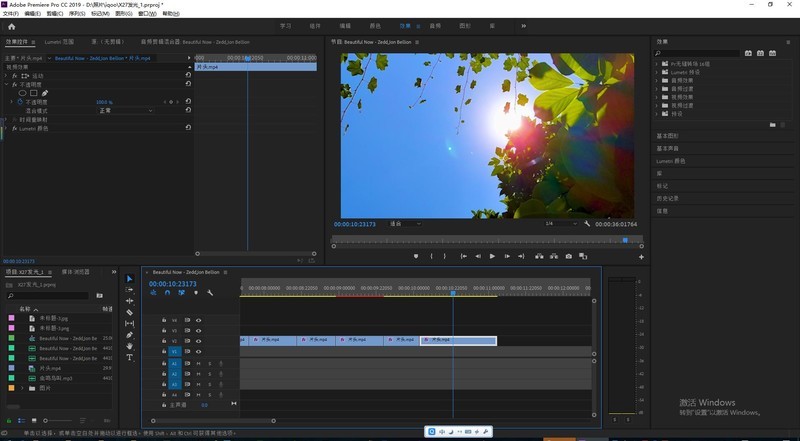Select the Razor tool in the tools panel
This screenshot has height=441, width=800.
pos(130,312)
